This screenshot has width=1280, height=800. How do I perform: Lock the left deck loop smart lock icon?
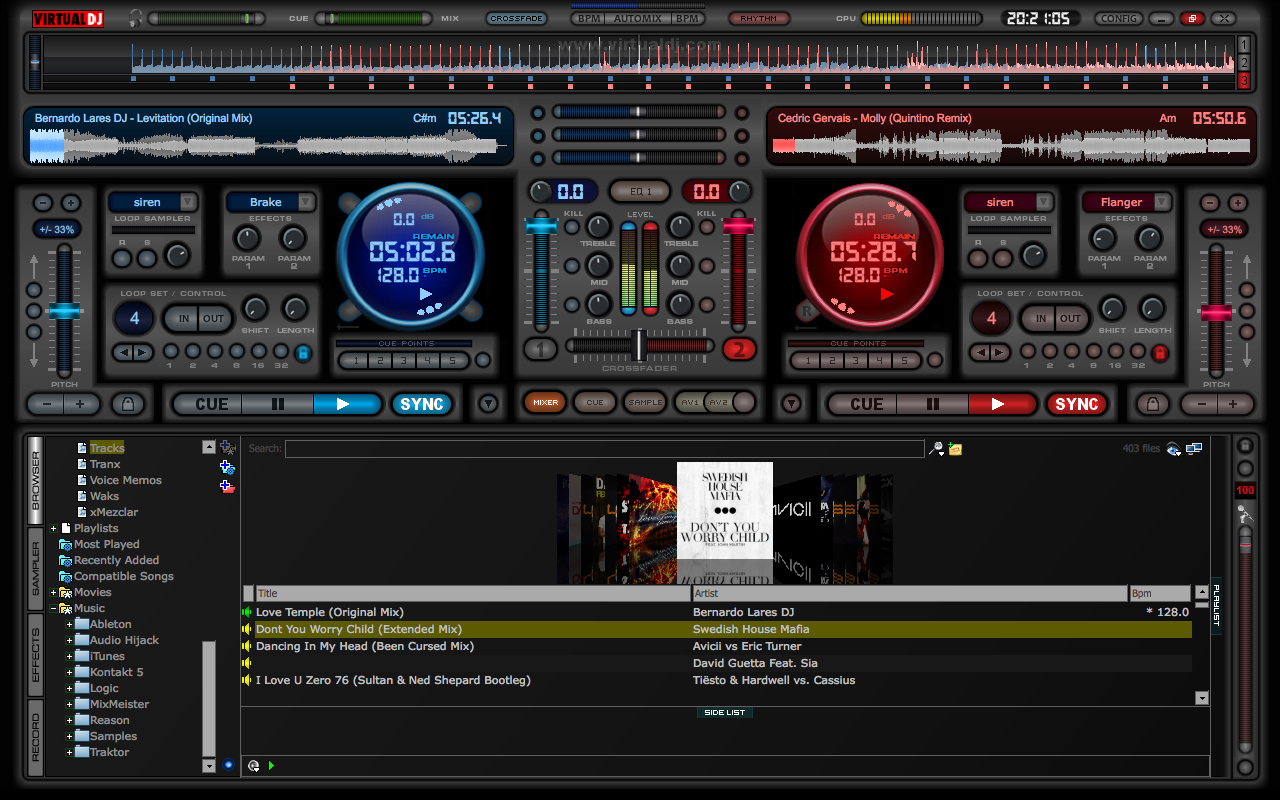click(303, 352)
